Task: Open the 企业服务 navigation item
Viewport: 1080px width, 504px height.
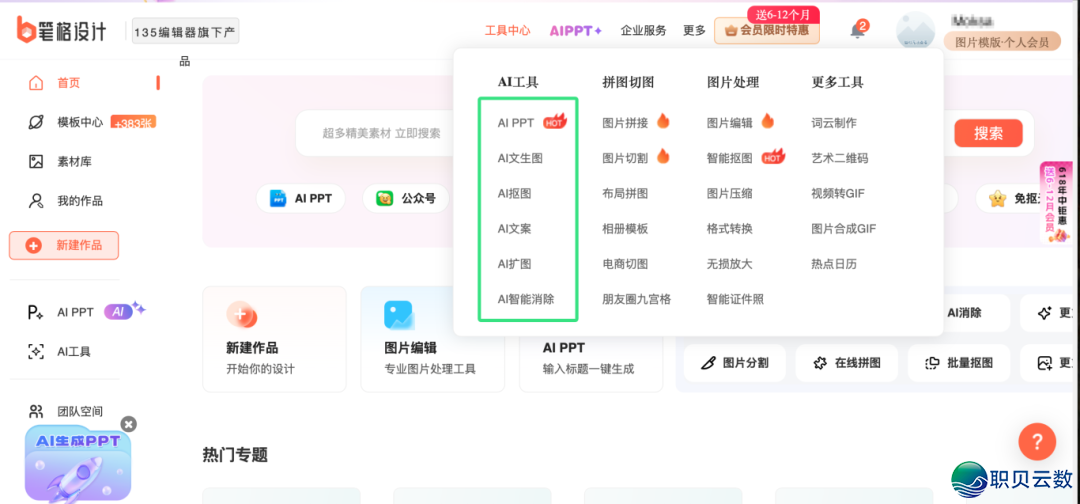Action: tap(643, 31)
